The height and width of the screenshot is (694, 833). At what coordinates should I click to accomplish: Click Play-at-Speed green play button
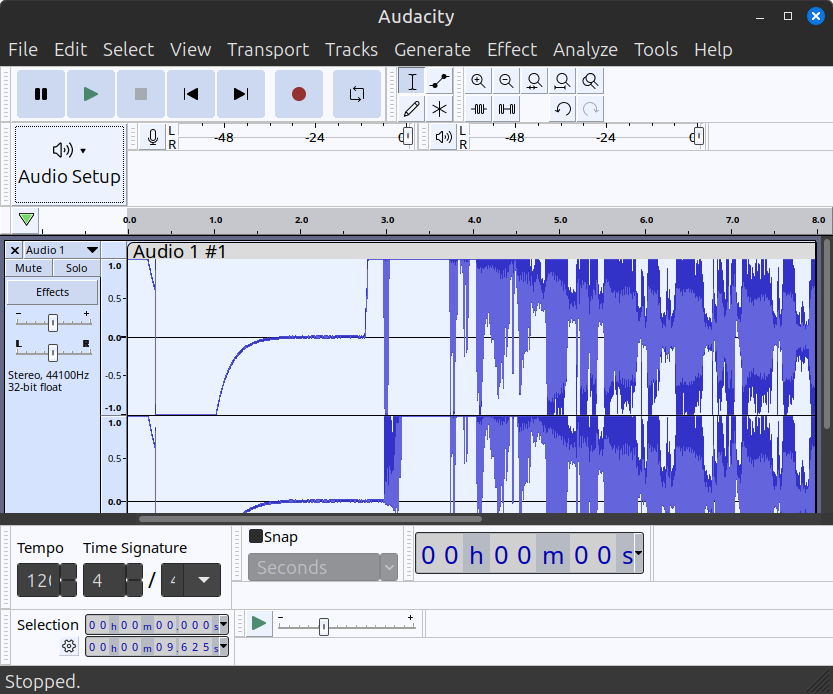click(x=259, y=623)
